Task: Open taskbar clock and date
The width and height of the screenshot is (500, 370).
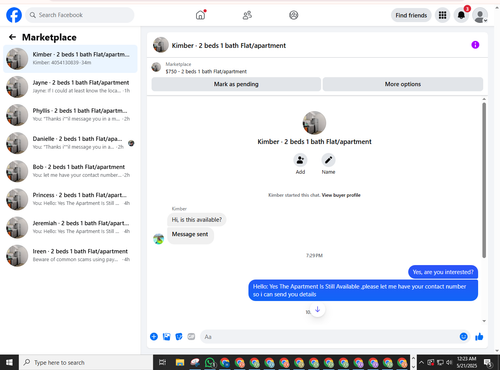Action: (x=467, y=362)
